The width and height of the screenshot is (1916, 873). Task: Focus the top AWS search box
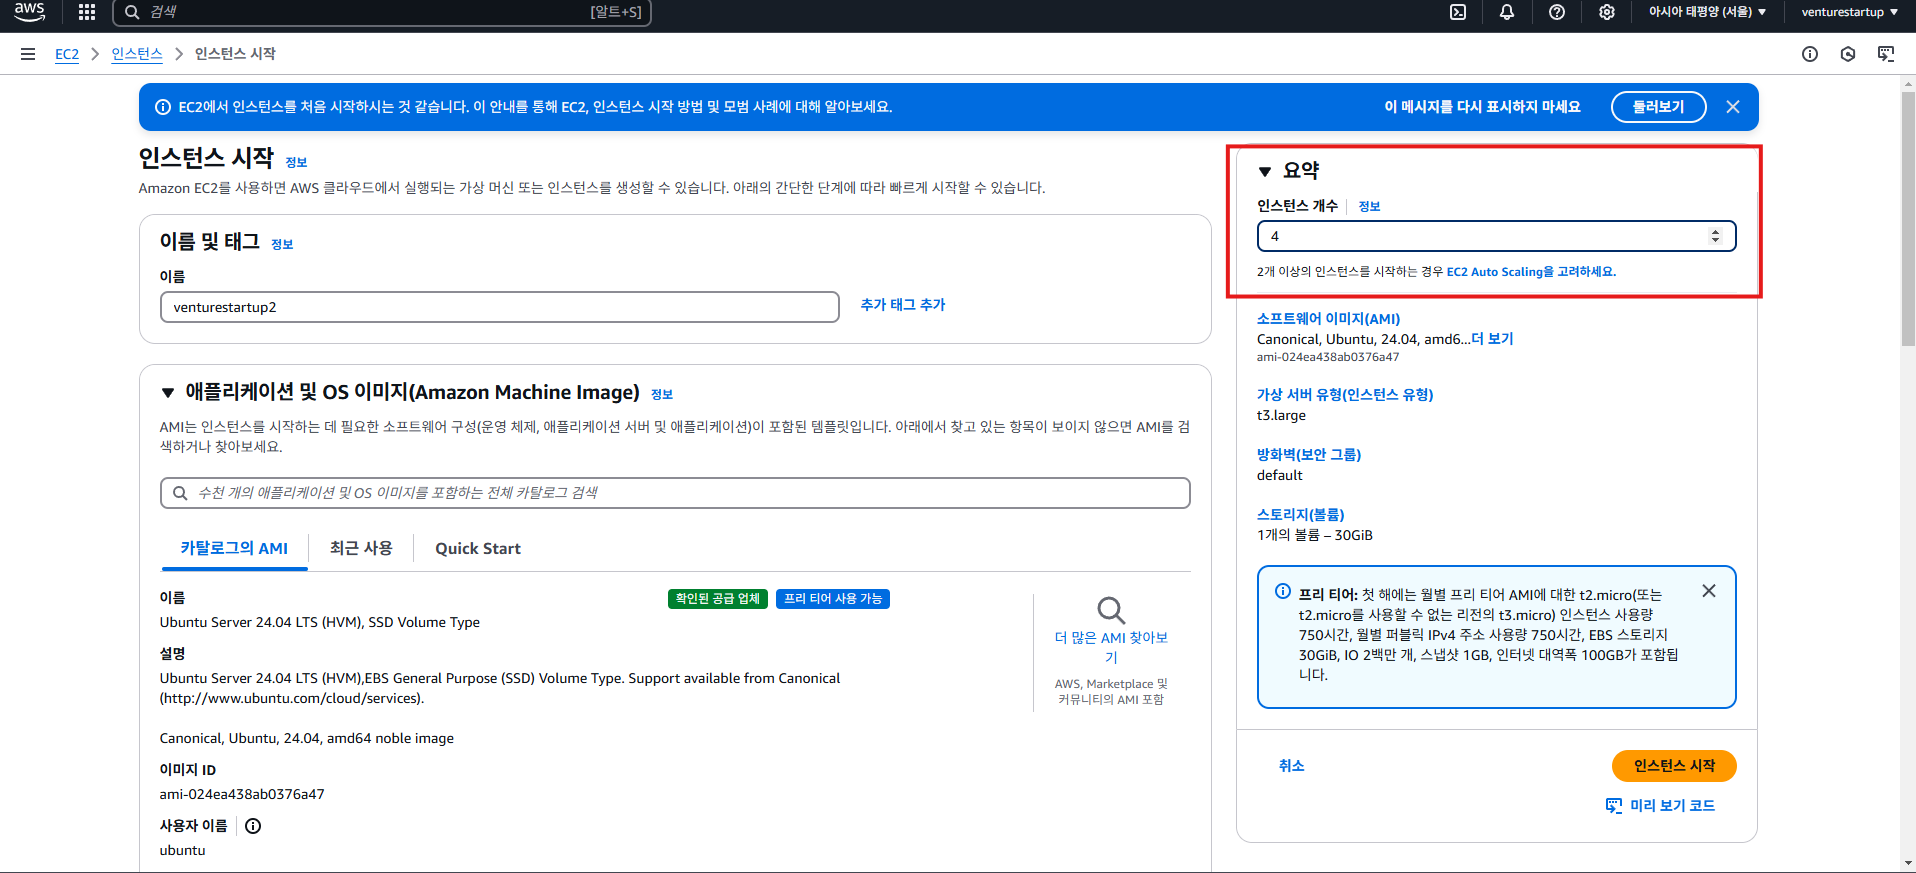[382, 12]
